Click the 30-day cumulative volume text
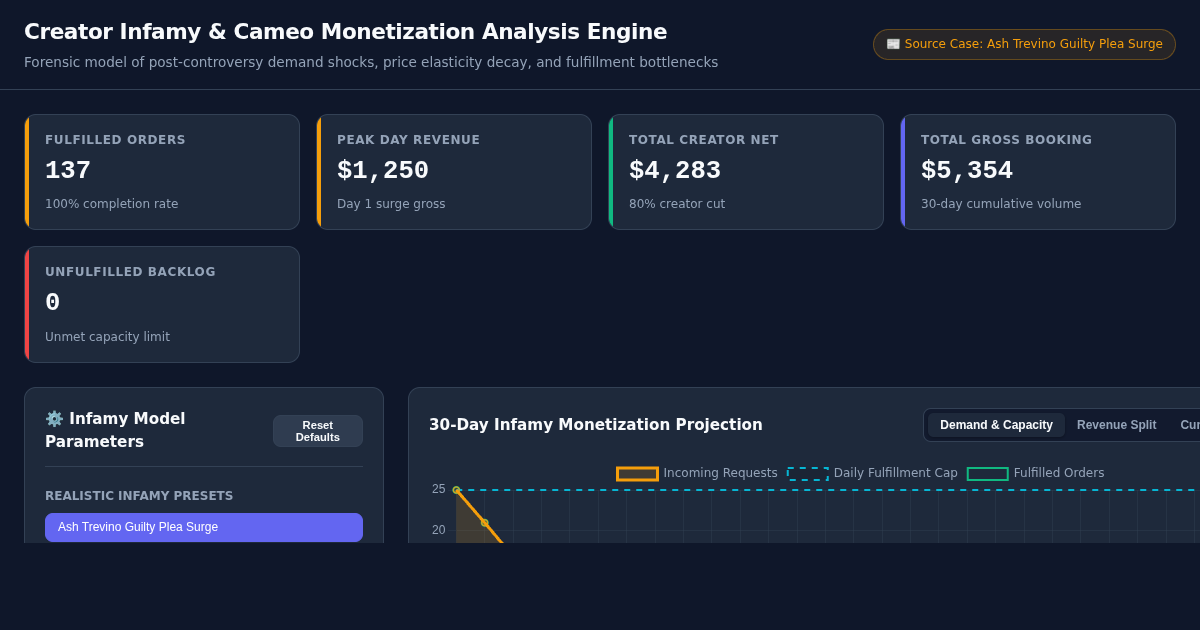 click(1001, 204)
